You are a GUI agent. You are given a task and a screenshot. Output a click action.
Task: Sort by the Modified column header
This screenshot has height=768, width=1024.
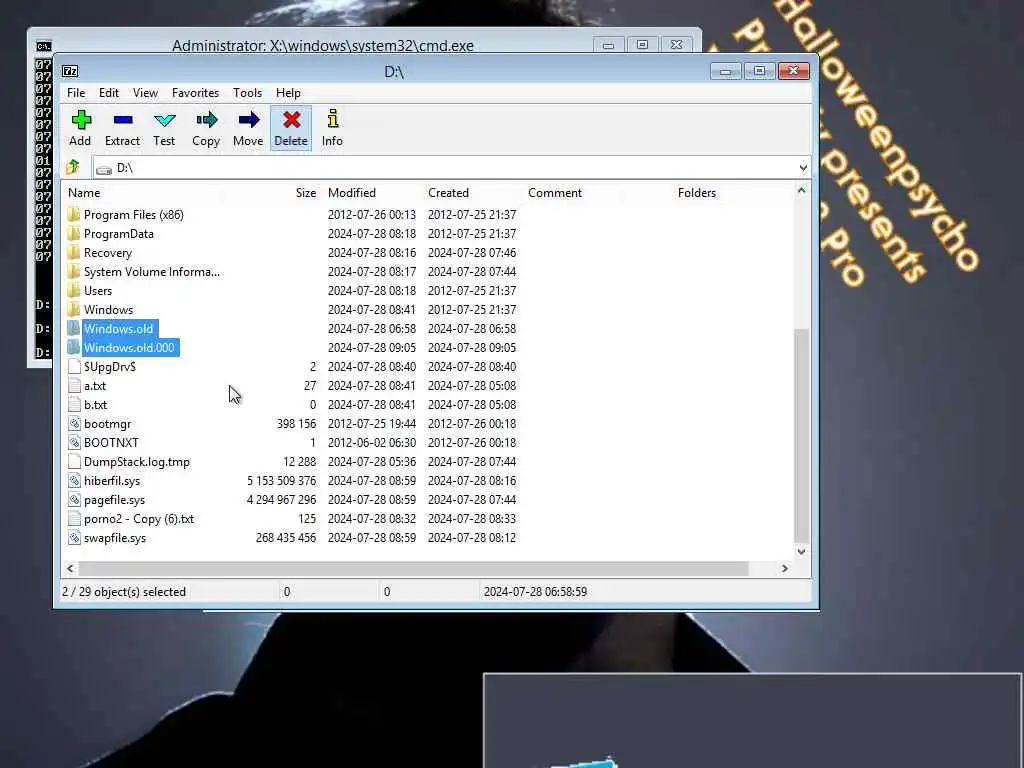pos(351,193)
